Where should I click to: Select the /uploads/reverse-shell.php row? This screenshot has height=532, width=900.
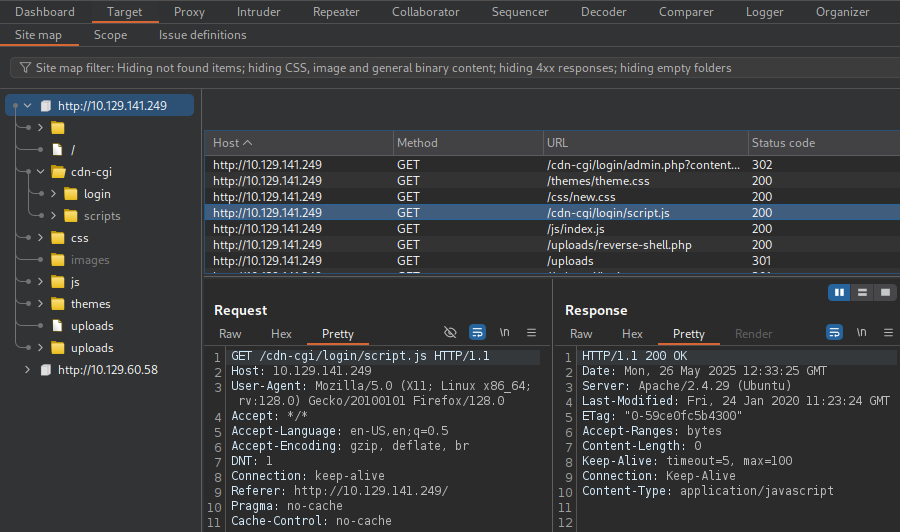click(x=552, y=245)
